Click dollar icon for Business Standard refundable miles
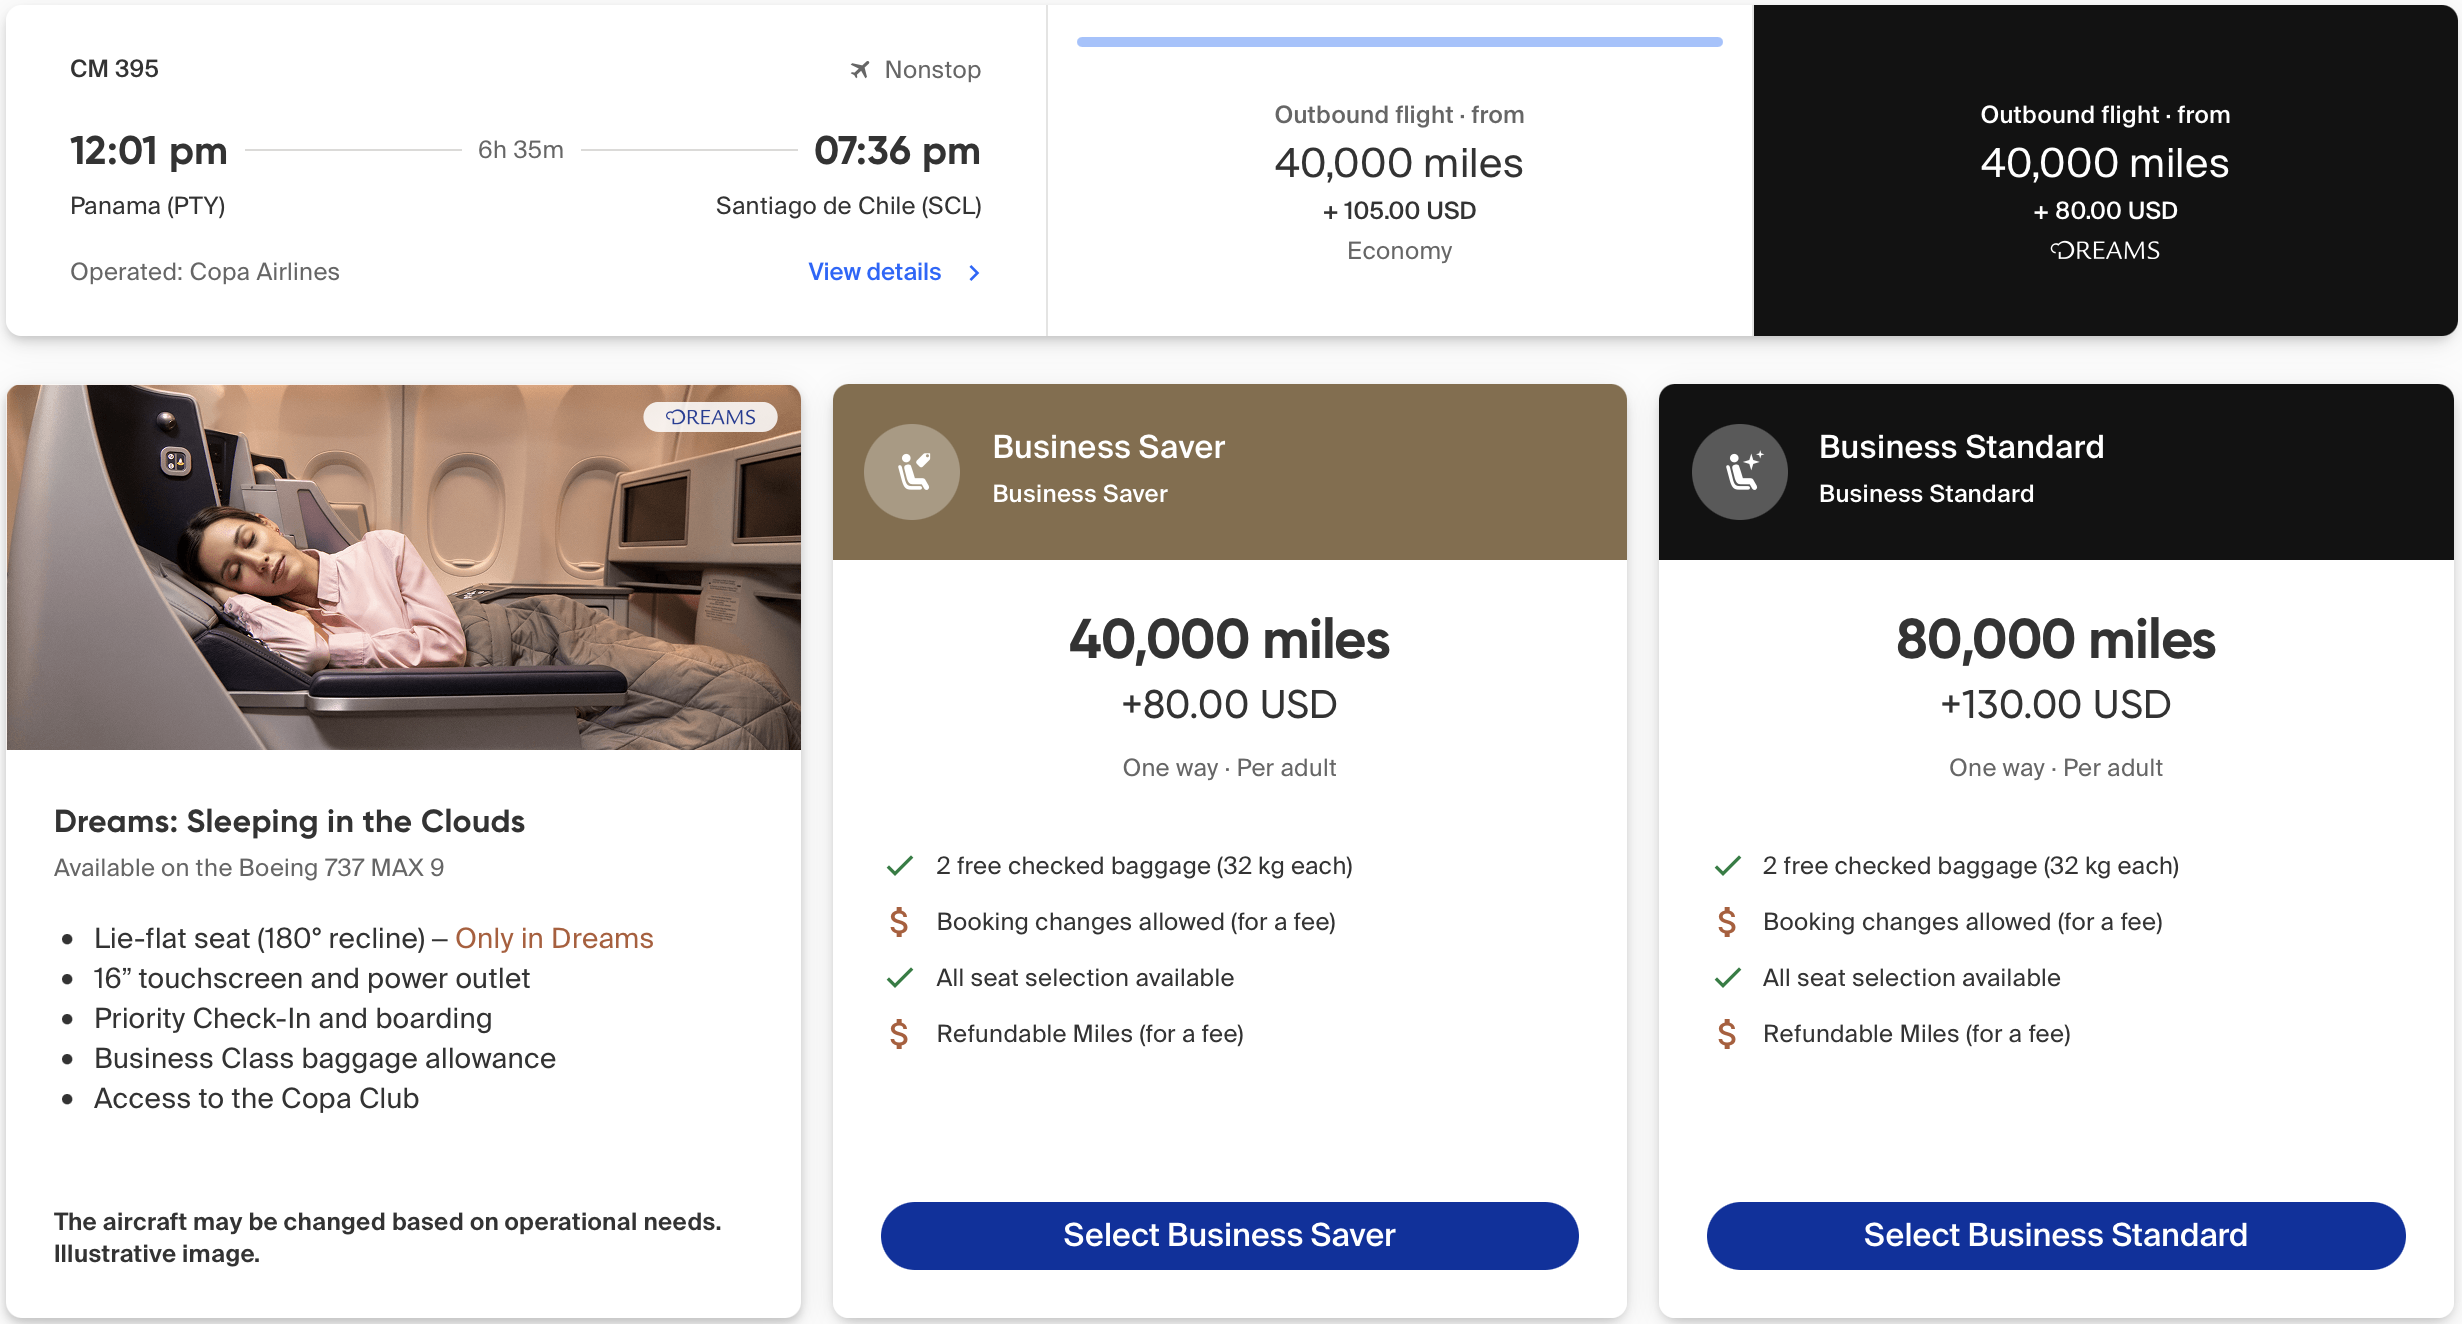 tap(1726, 1034)
